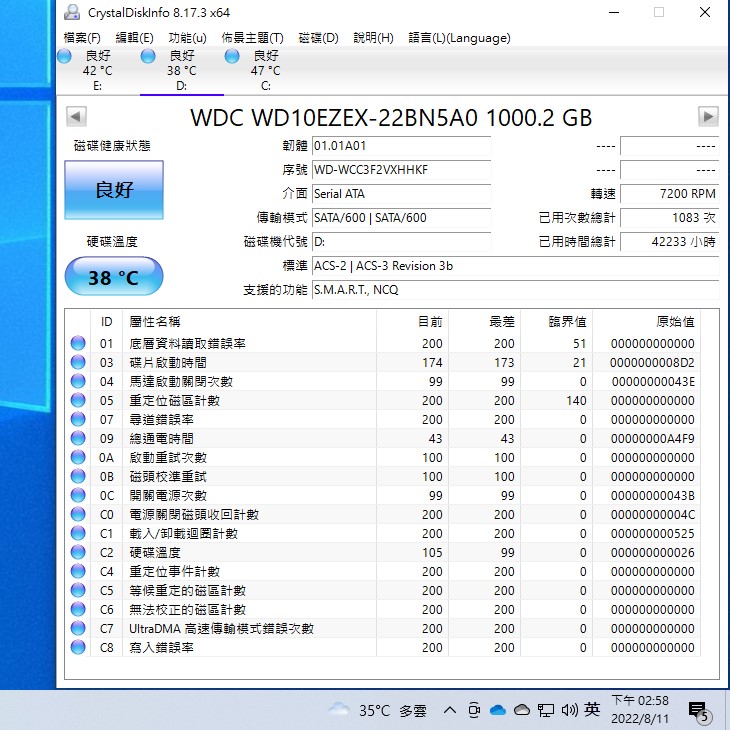
Task: Open the notification center with 5 alerts
Action: 699,711
